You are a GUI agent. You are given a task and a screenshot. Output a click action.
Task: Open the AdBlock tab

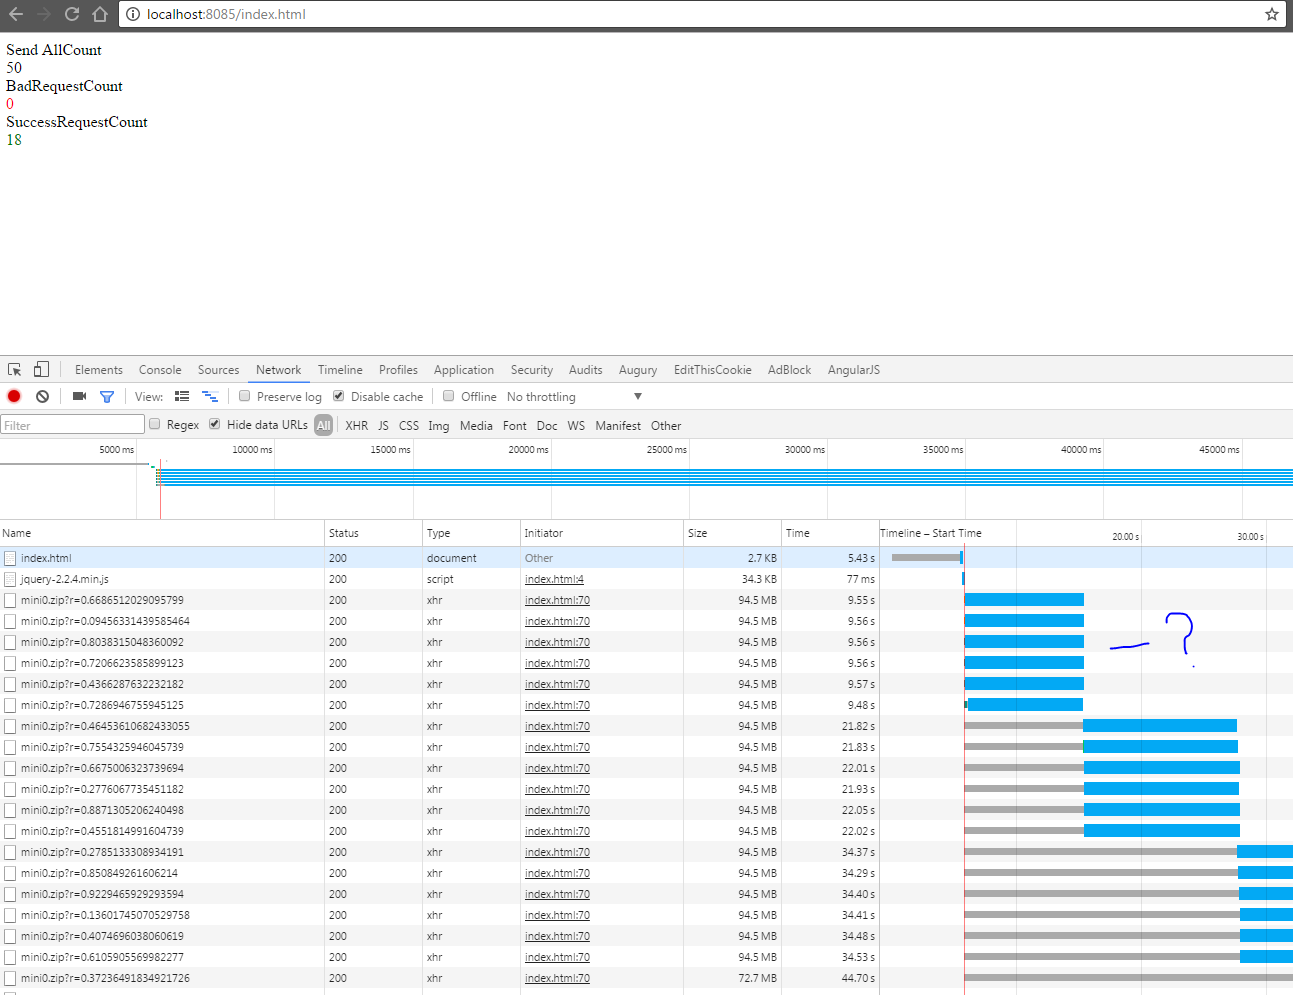pyautogui.click(x=790, y=370)
